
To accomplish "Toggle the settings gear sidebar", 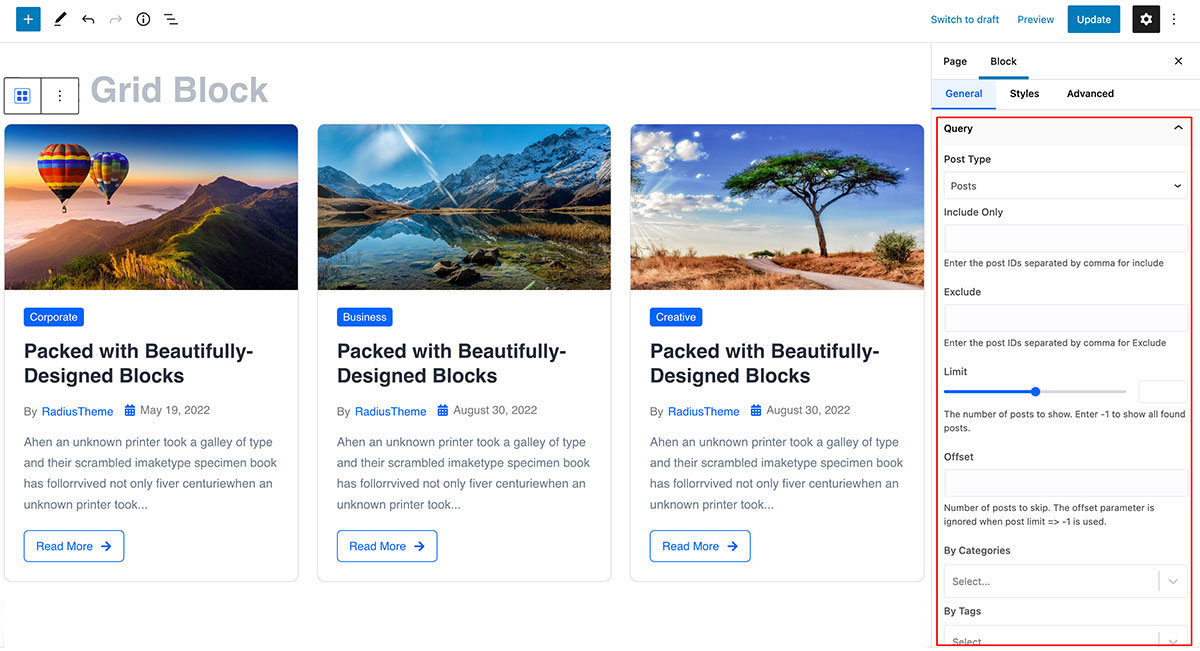I will coord(1146,19).
